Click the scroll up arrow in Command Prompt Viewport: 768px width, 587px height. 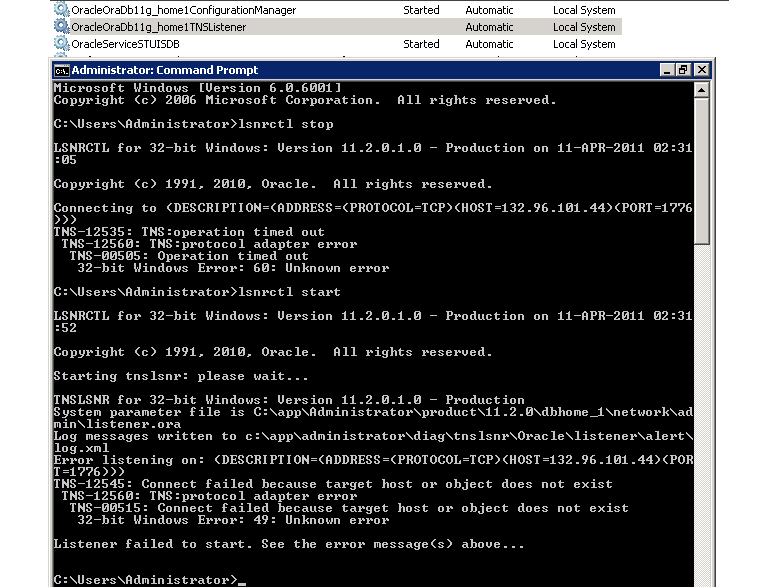702,90
